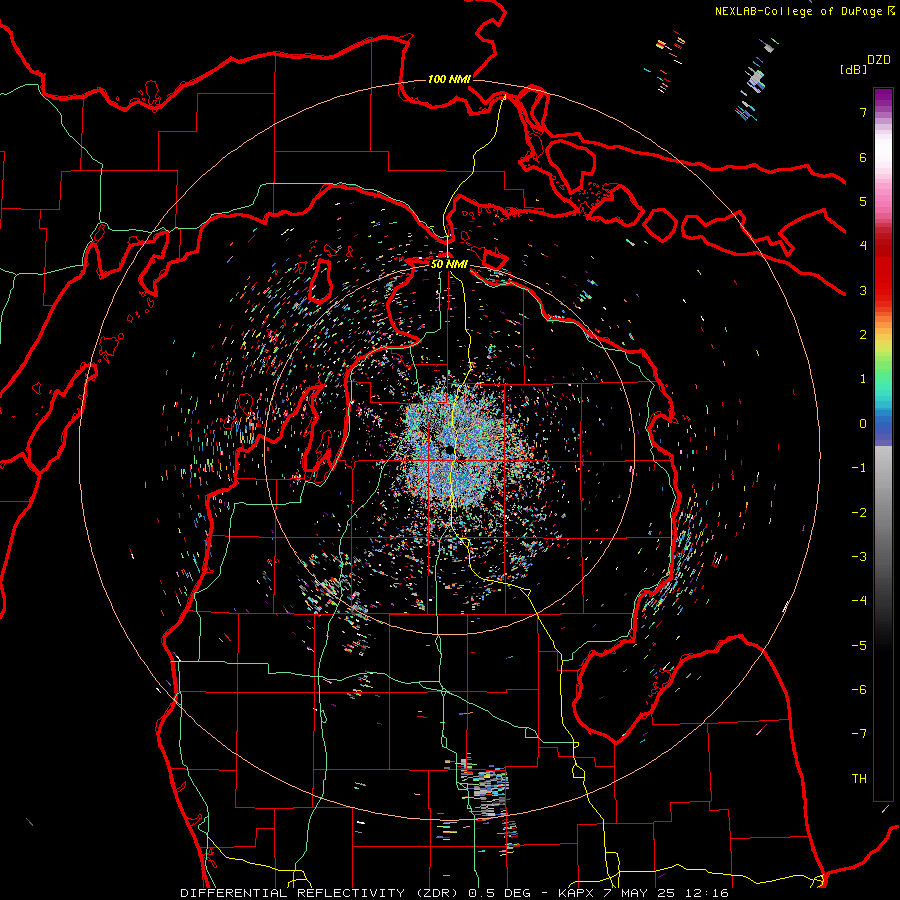Screen dimensions: 900x900
Task: Click the 7 MAY 25 12:16 timestamp
Action: [x=668, y=893]
